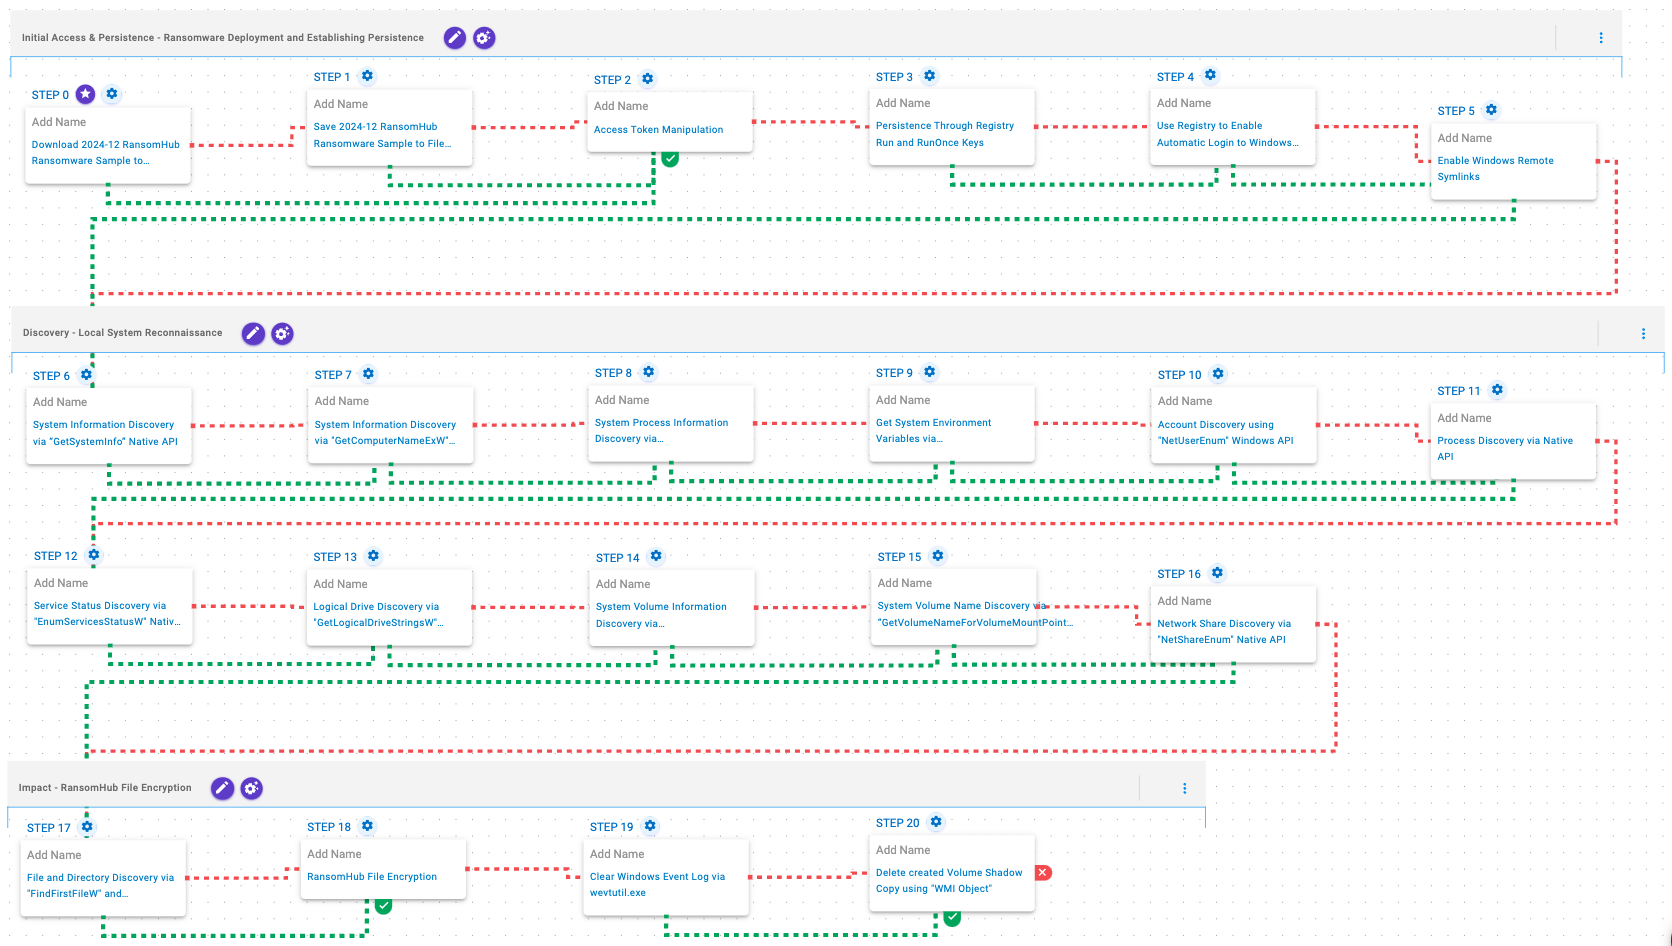Click the pencil edit icon for Initial Access phase
1672x946 pixels.
[x=454, y=38]
